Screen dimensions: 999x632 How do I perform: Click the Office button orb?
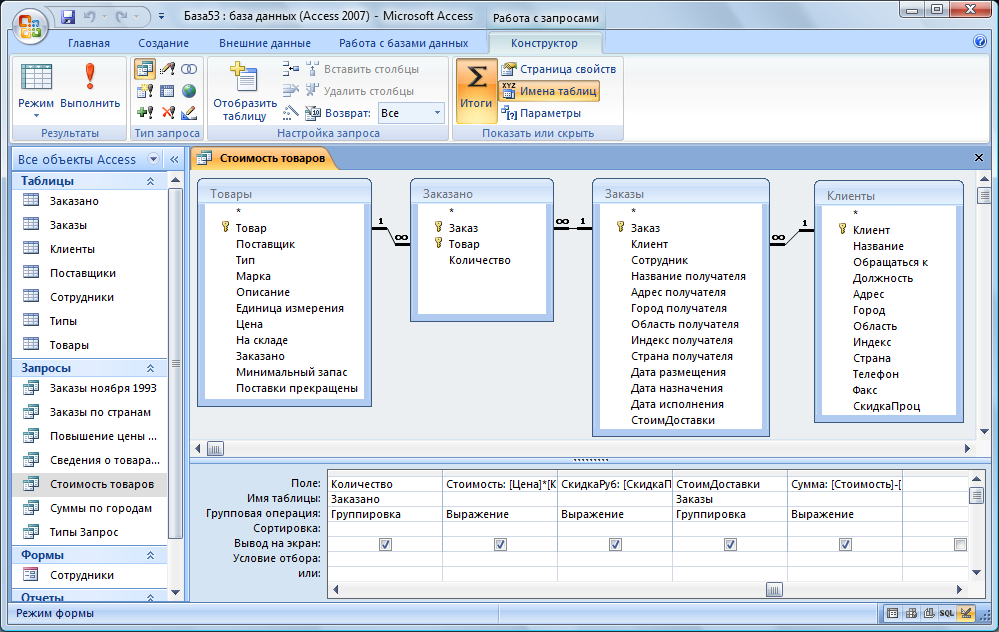click(29, 25)
